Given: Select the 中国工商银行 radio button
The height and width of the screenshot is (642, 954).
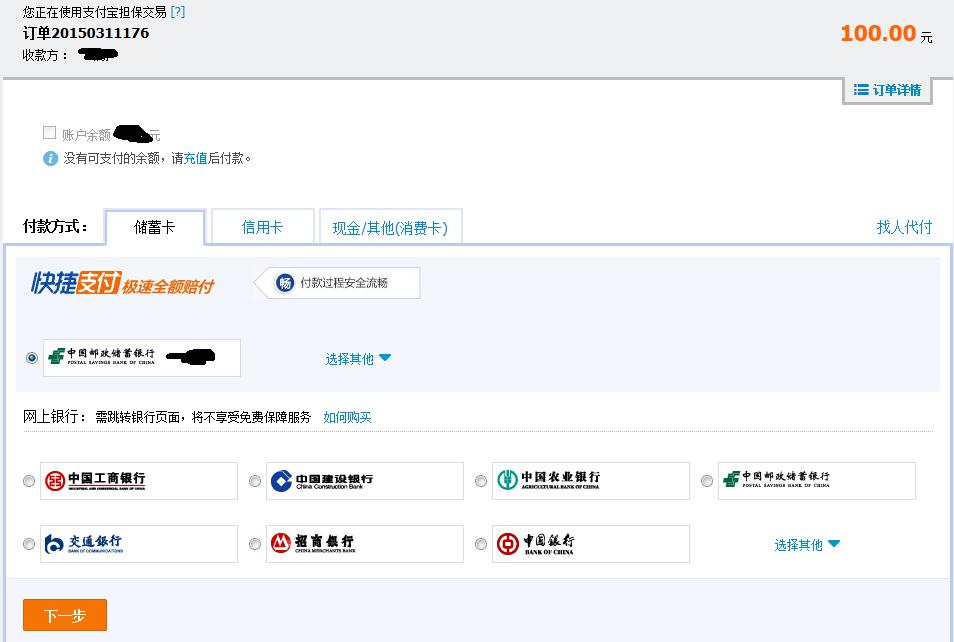Looking at the screenshot, I should coord(29,481).
